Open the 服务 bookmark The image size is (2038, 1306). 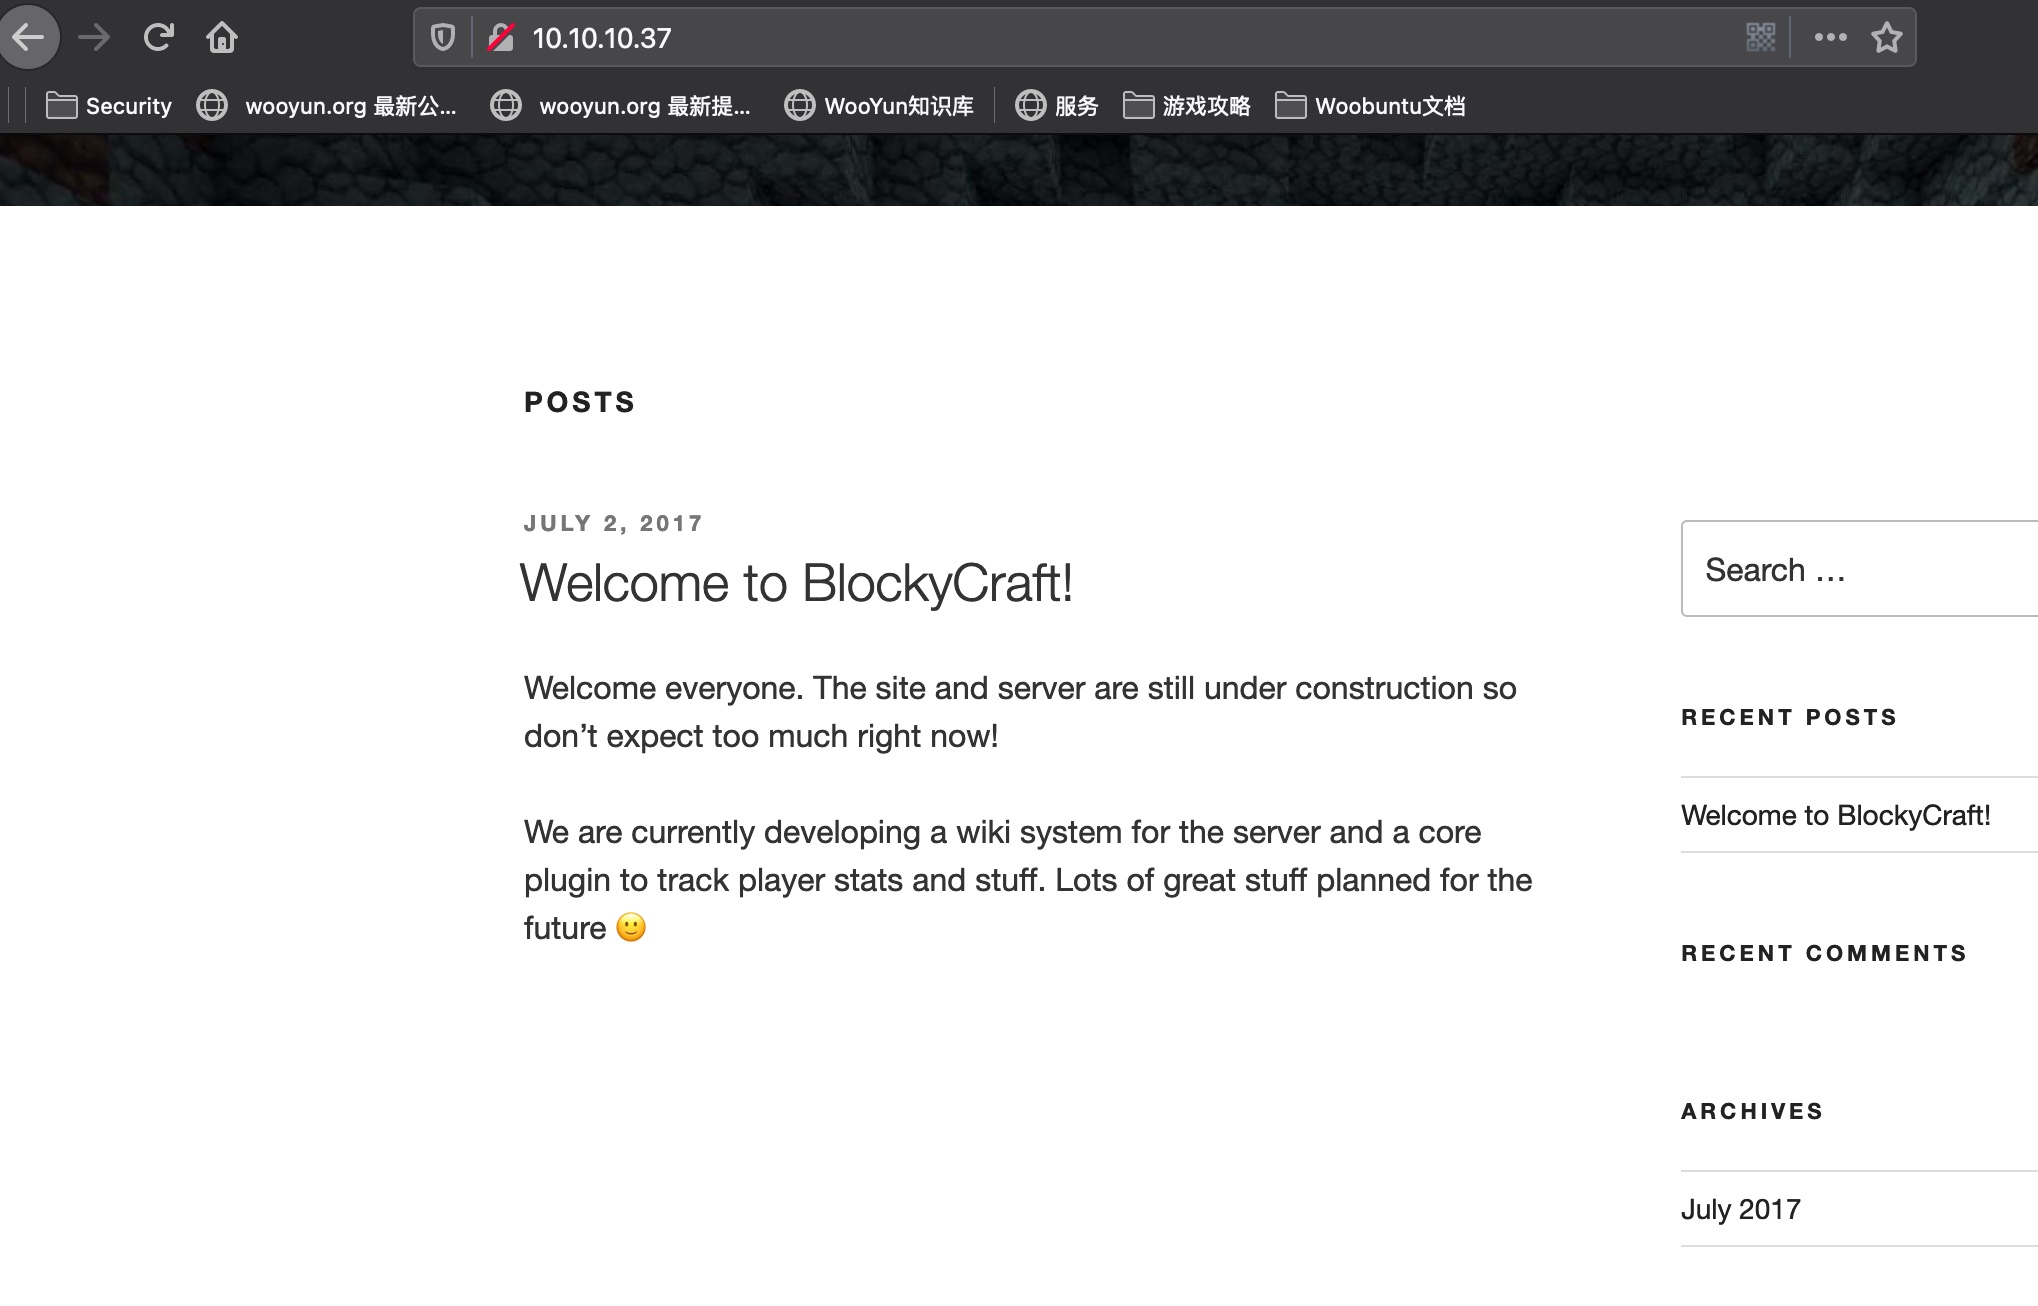point(1057,106)
